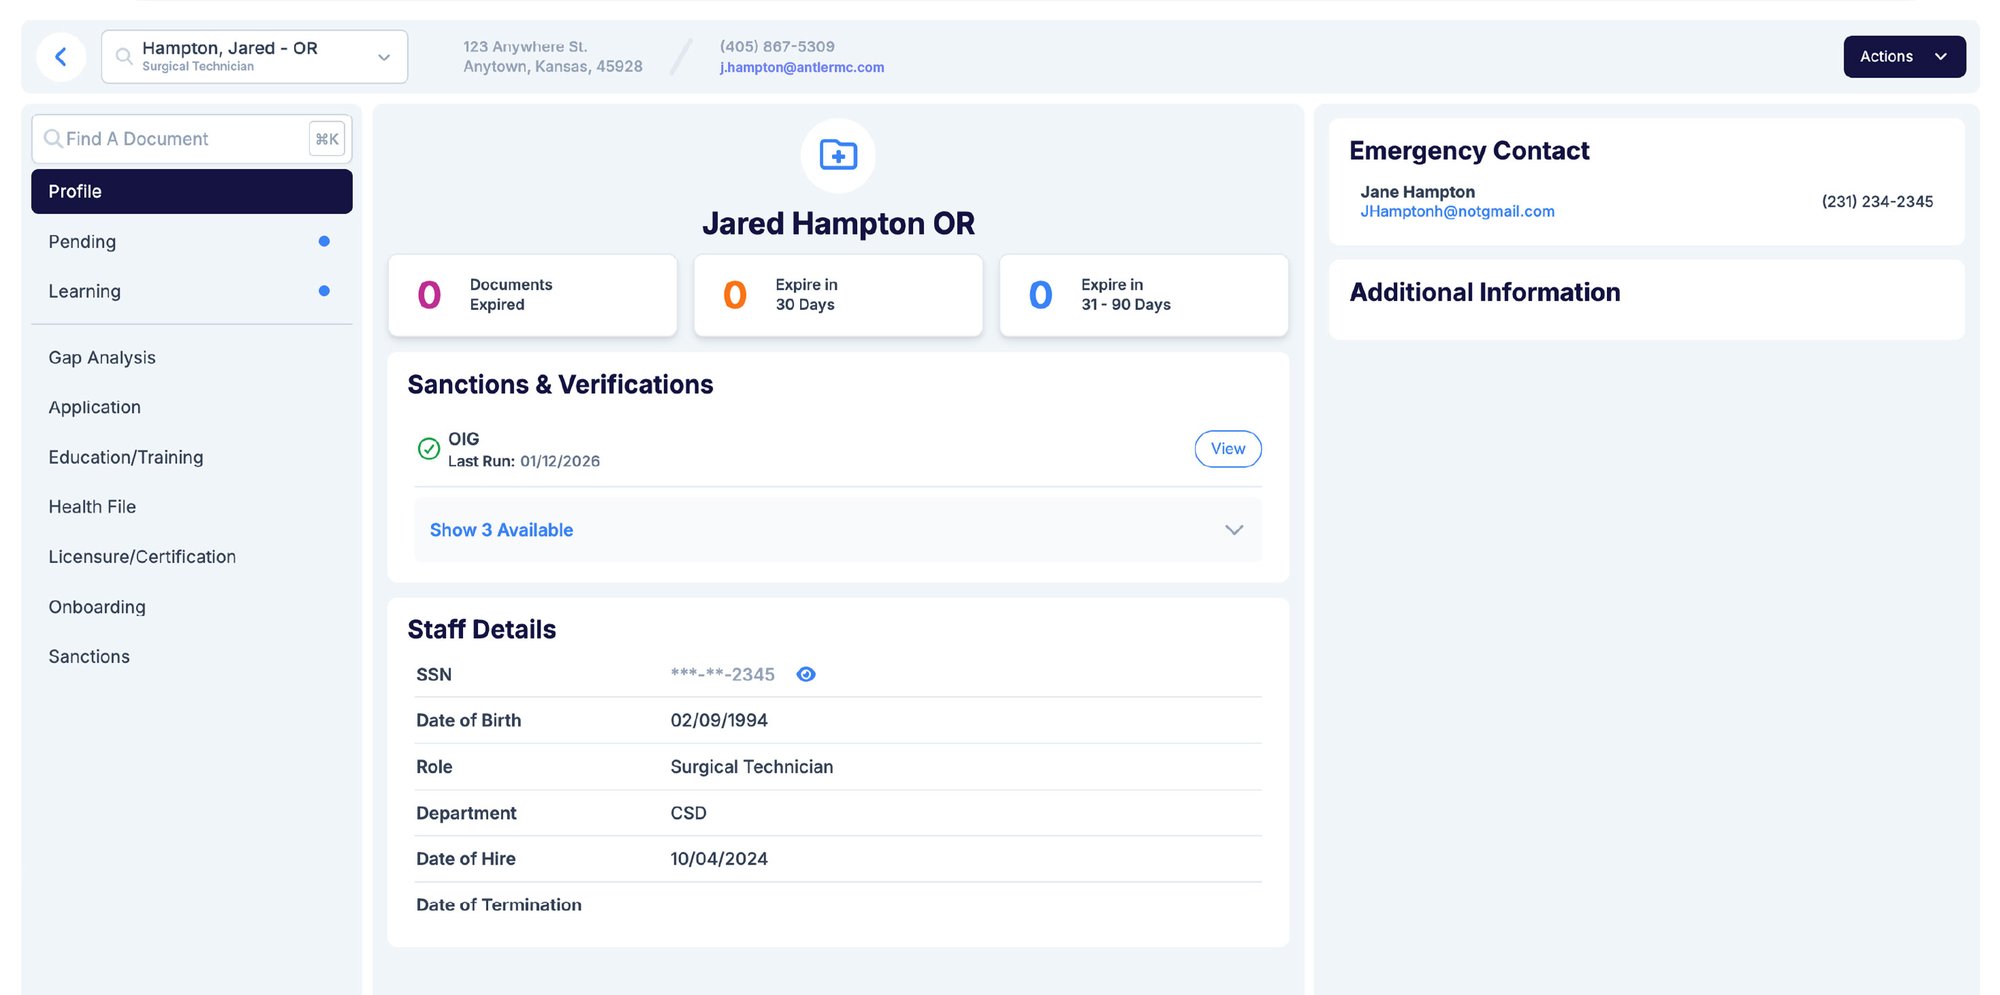Click the JHamptonh@notgmail.com email link
Image resolution: width=2000 pixels, height=995 pixels.
pyautogui.click(x=1457, y=212)
